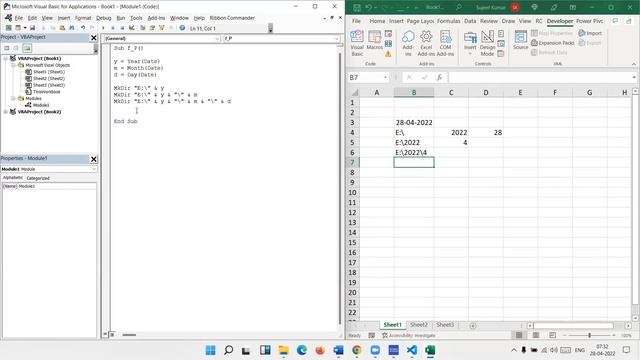Open the Add-ins gallery in Excel ribbon
This screenshot has width=640, height=360.
pyautogui.click(x=408, y=43)
